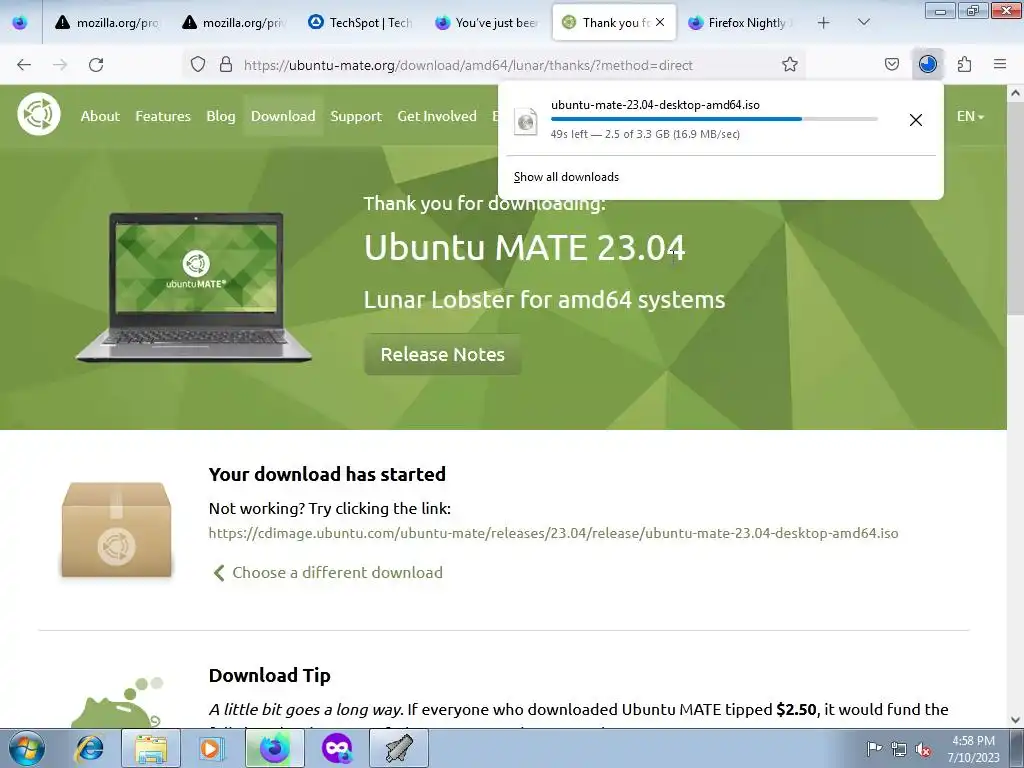Switch to the mozilla.org/priv tab

(x=233, y=23)
